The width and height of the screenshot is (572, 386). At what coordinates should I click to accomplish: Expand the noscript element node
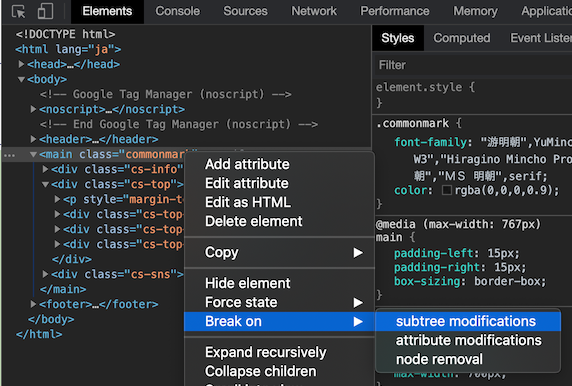click(x=33, y=109)
